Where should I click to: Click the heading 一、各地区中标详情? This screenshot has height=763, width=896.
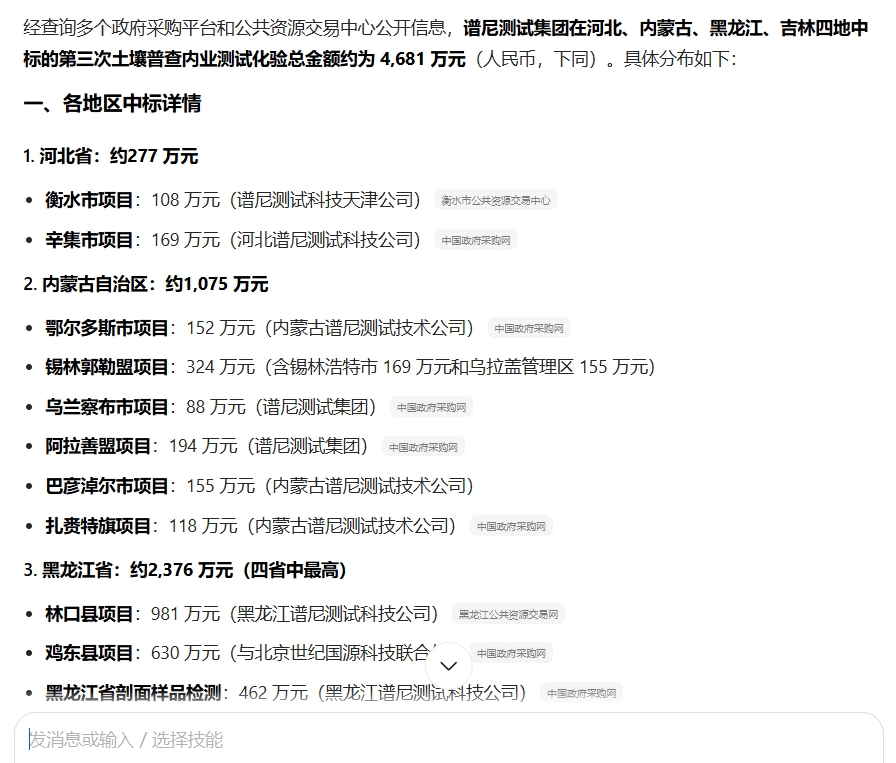click(113, 103)
